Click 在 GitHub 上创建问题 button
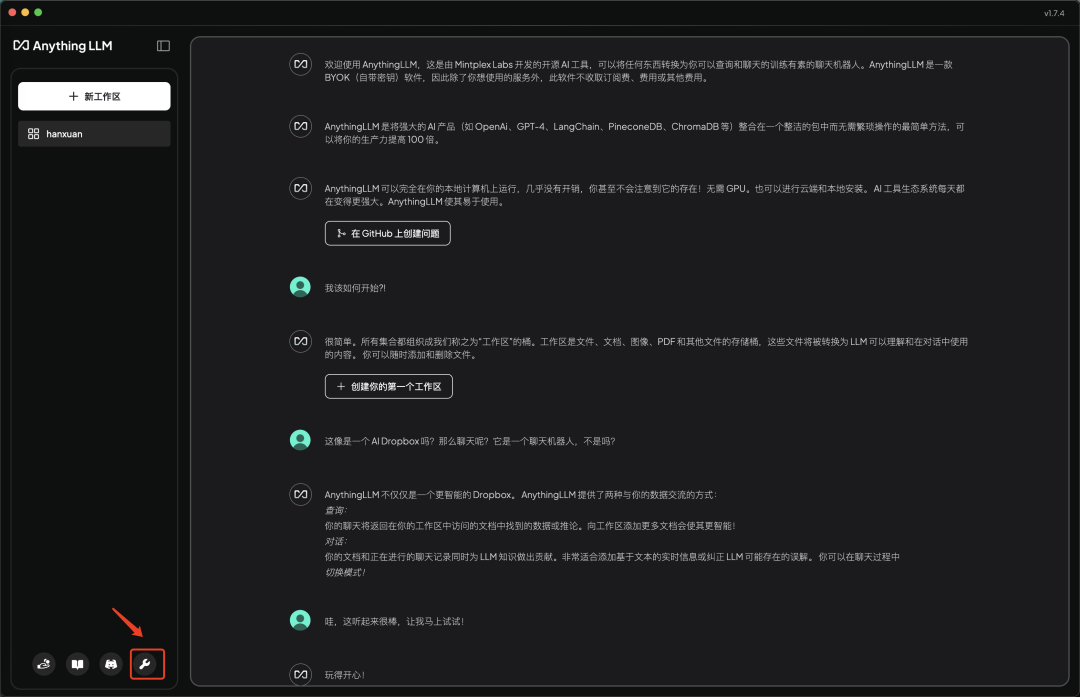This screenshot has height=697, width=1080. click(x=388, y=233)
